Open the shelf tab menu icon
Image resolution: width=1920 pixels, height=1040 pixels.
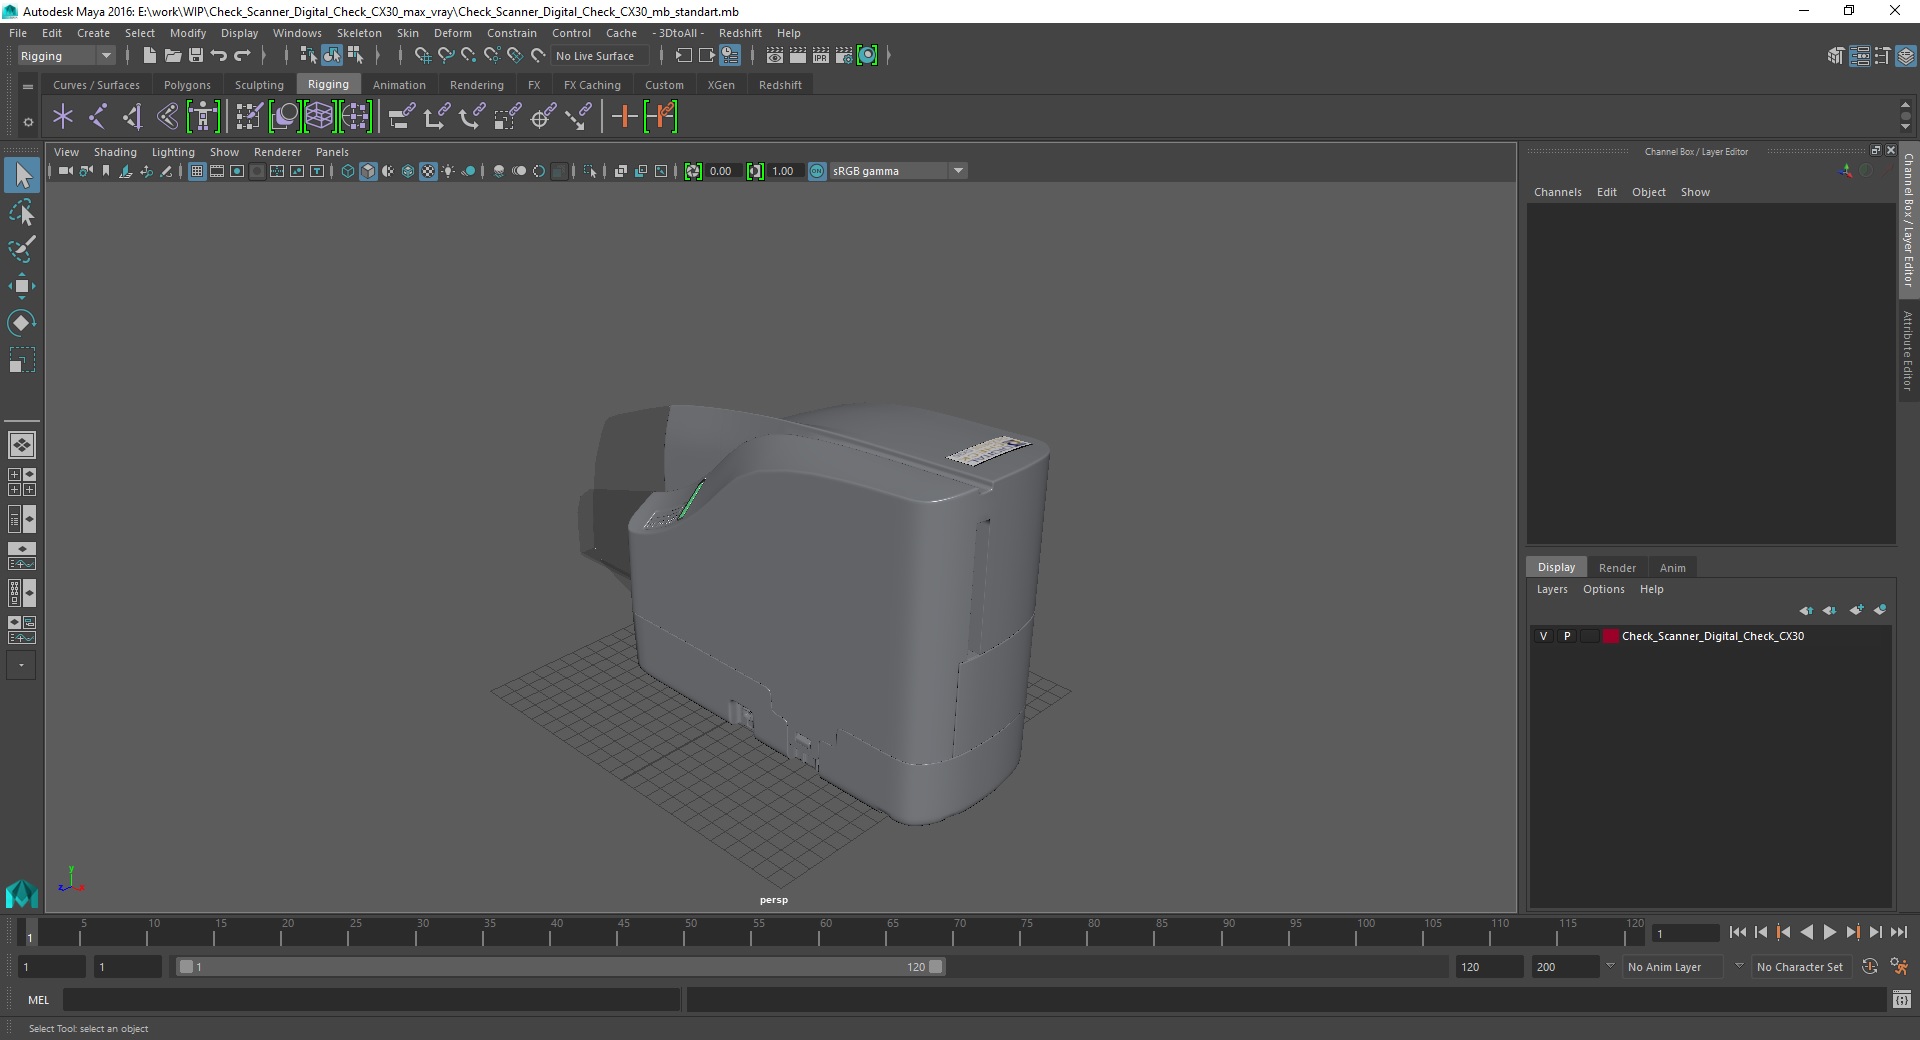(x=28, y=87)
